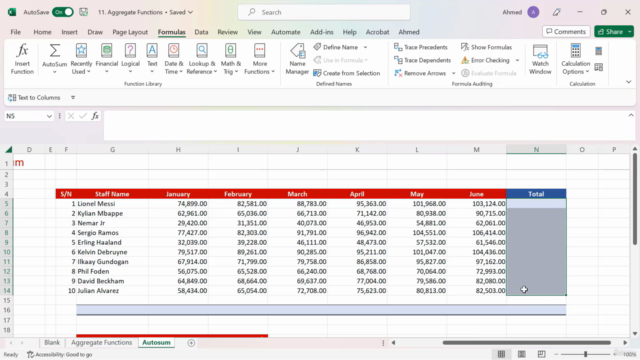Click the vertical scrollbar thumb

pyautogui.click(x=635, y=200)
